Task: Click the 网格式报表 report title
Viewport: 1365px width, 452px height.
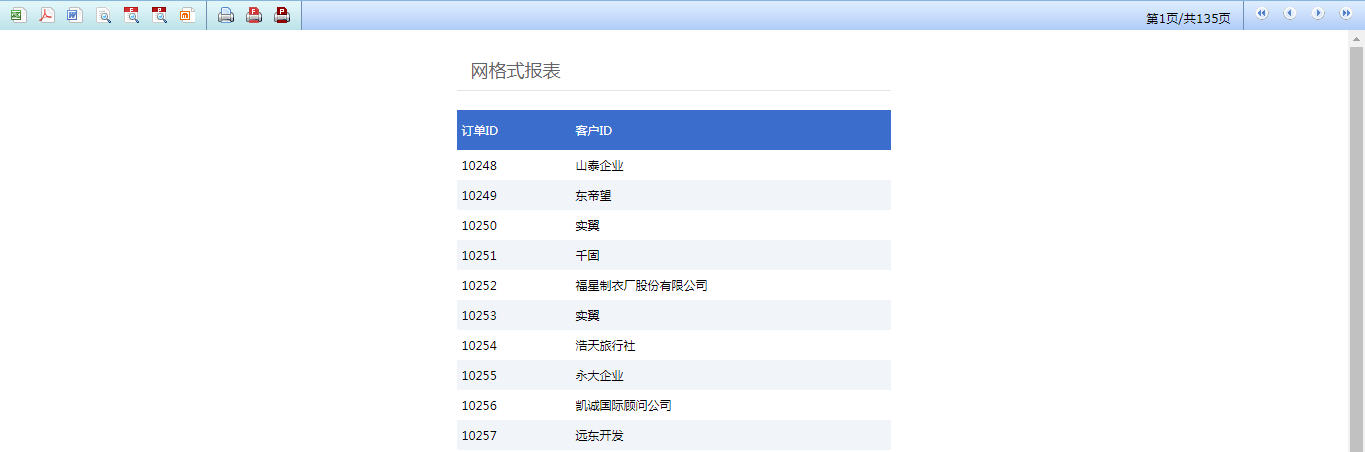Action: pyautogui.click(x=516, y=71)
